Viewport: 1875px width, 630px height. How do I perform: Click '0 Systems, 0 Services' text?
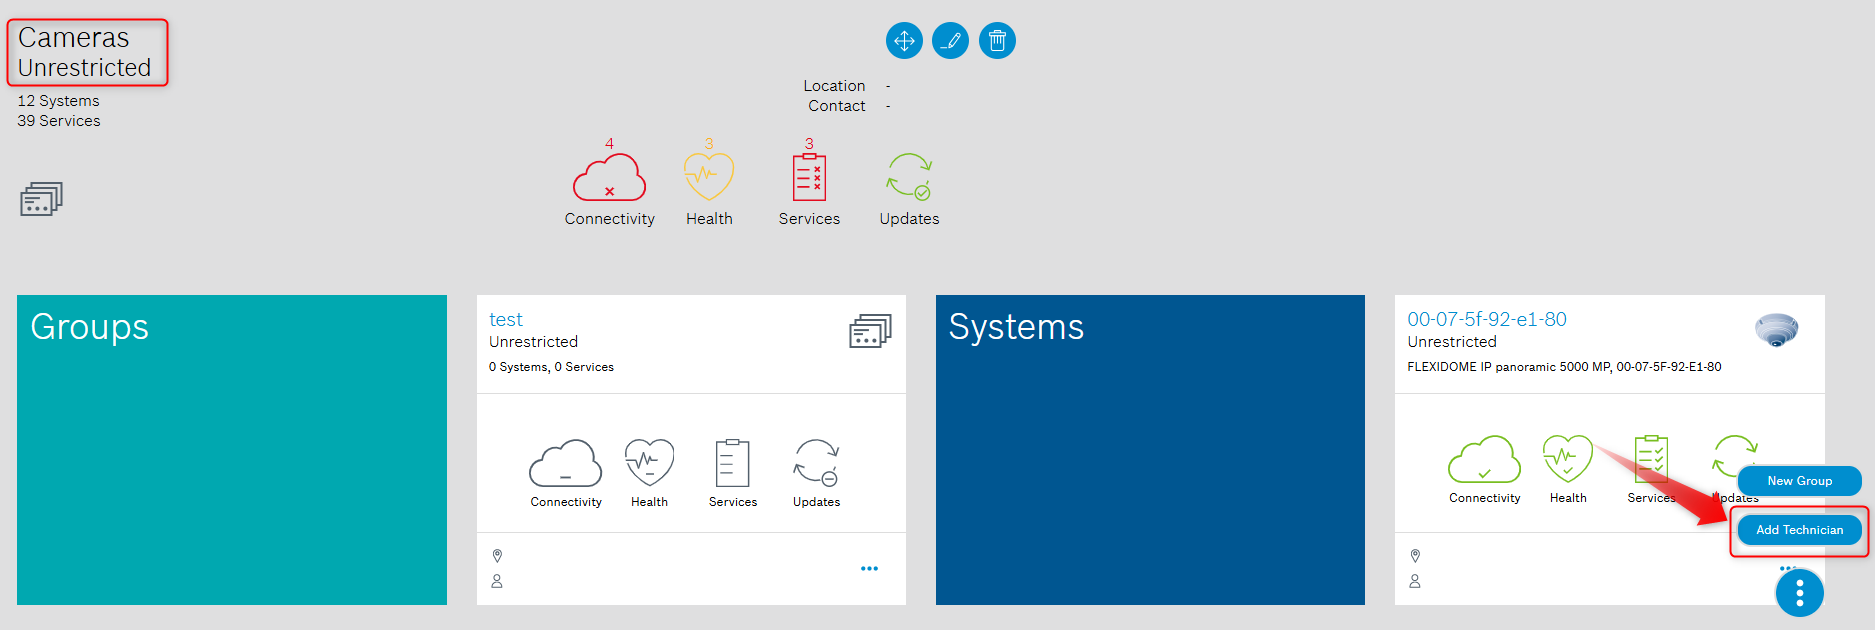[551, 367]
